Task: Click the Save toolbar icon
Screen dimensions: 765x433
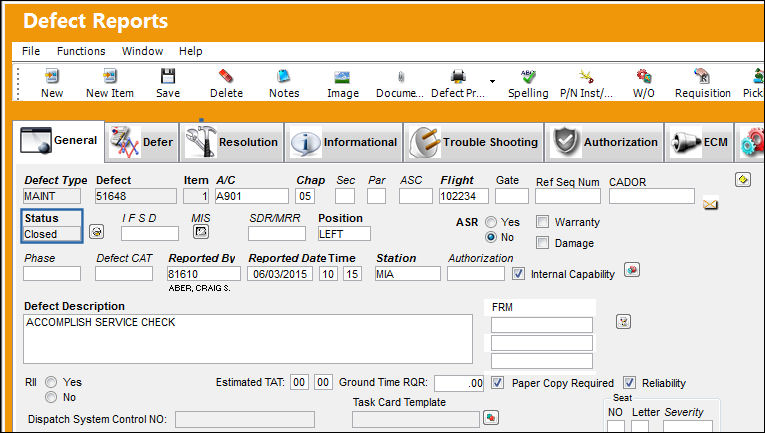Action: click(x=168, y=77)
